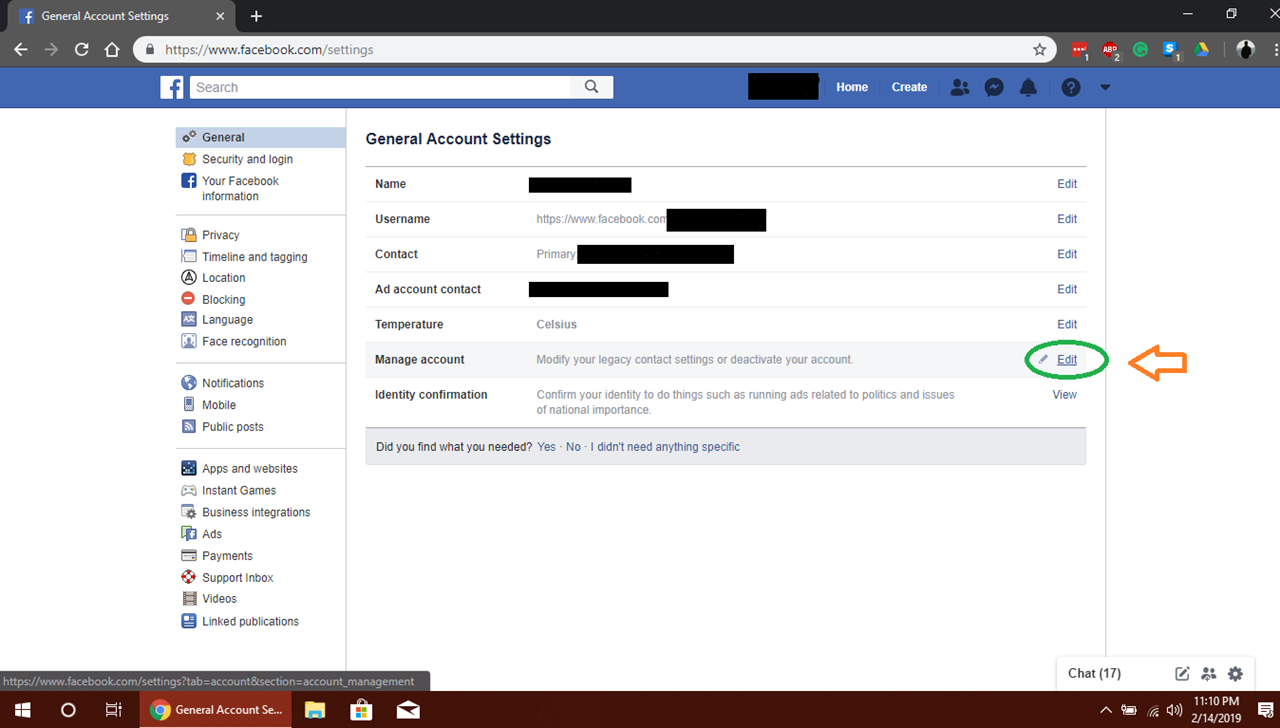Open Language settings
1280x728 pixels.
227,320
